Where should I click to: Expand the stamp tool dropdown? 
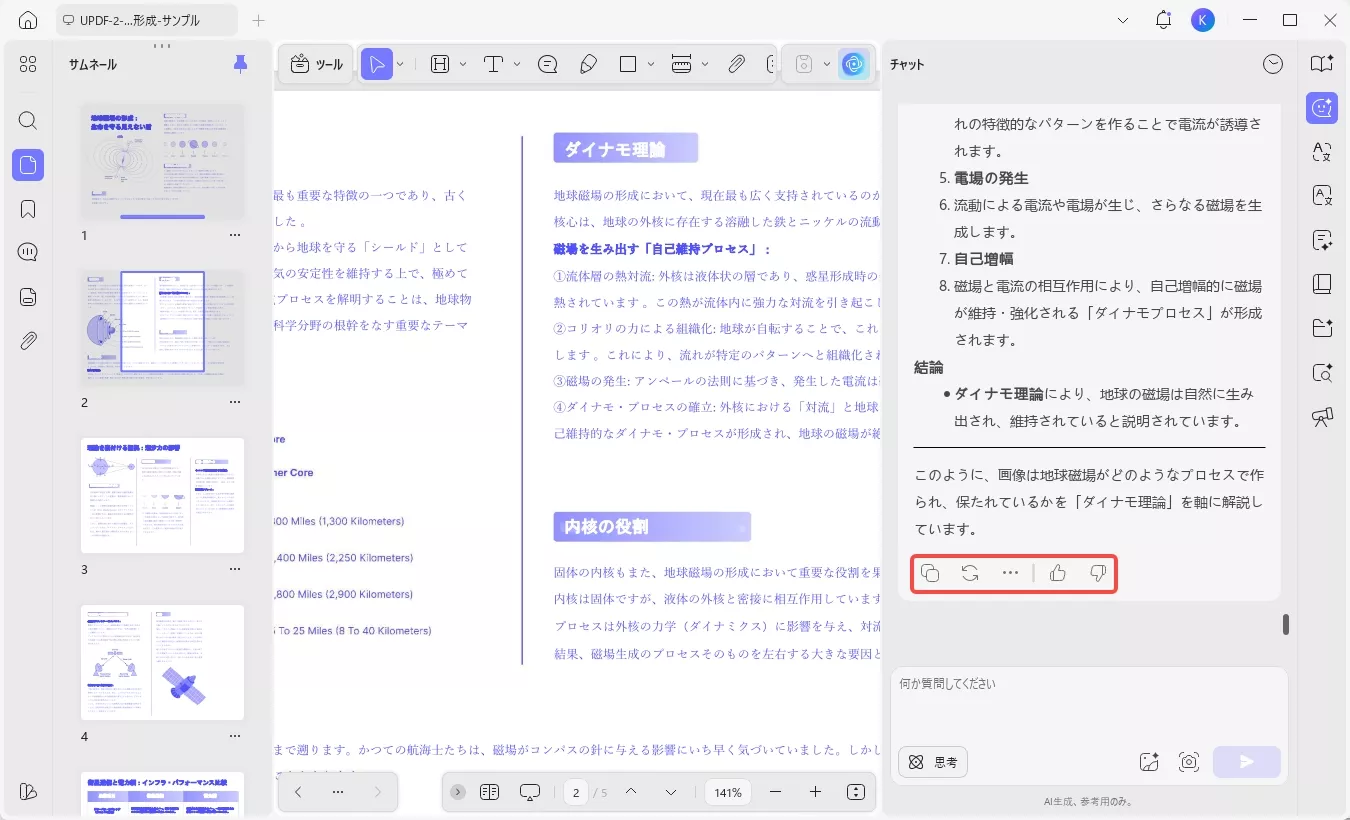[828, 64]
